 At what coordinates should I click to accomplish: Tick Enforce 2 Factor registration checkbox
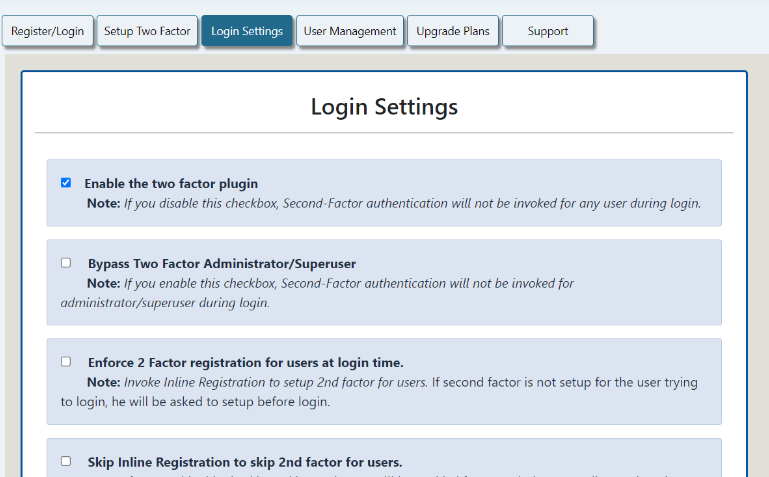click(66, 362)
